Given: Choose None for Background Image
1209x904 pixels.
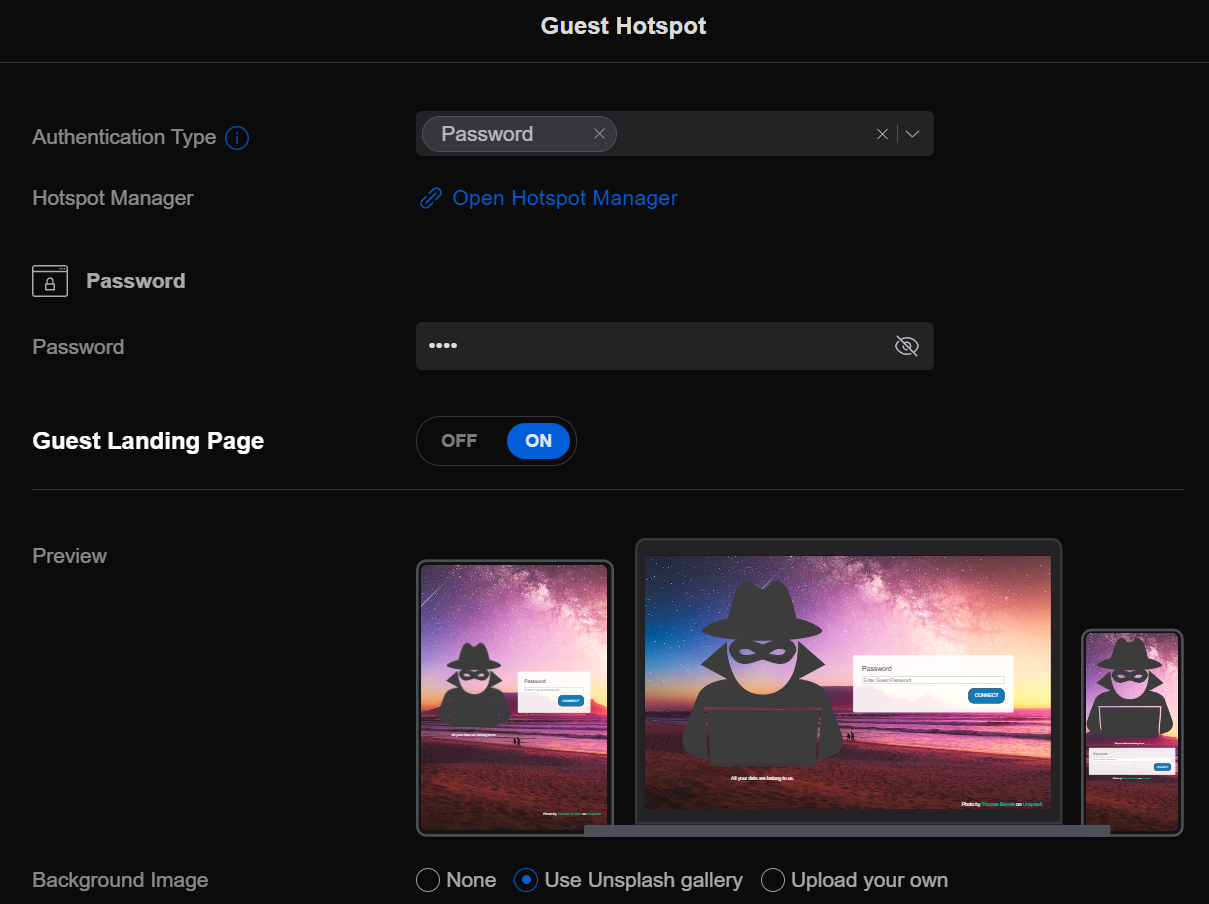Looking at the screenshot, I should [x=428, y=880].
